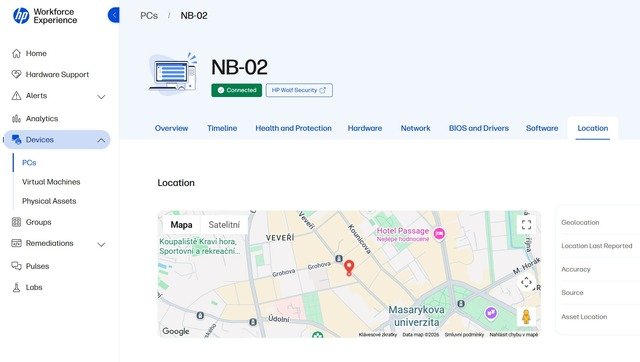
Task: Go to PCs breadcrumb link
Action: point(149,16)
